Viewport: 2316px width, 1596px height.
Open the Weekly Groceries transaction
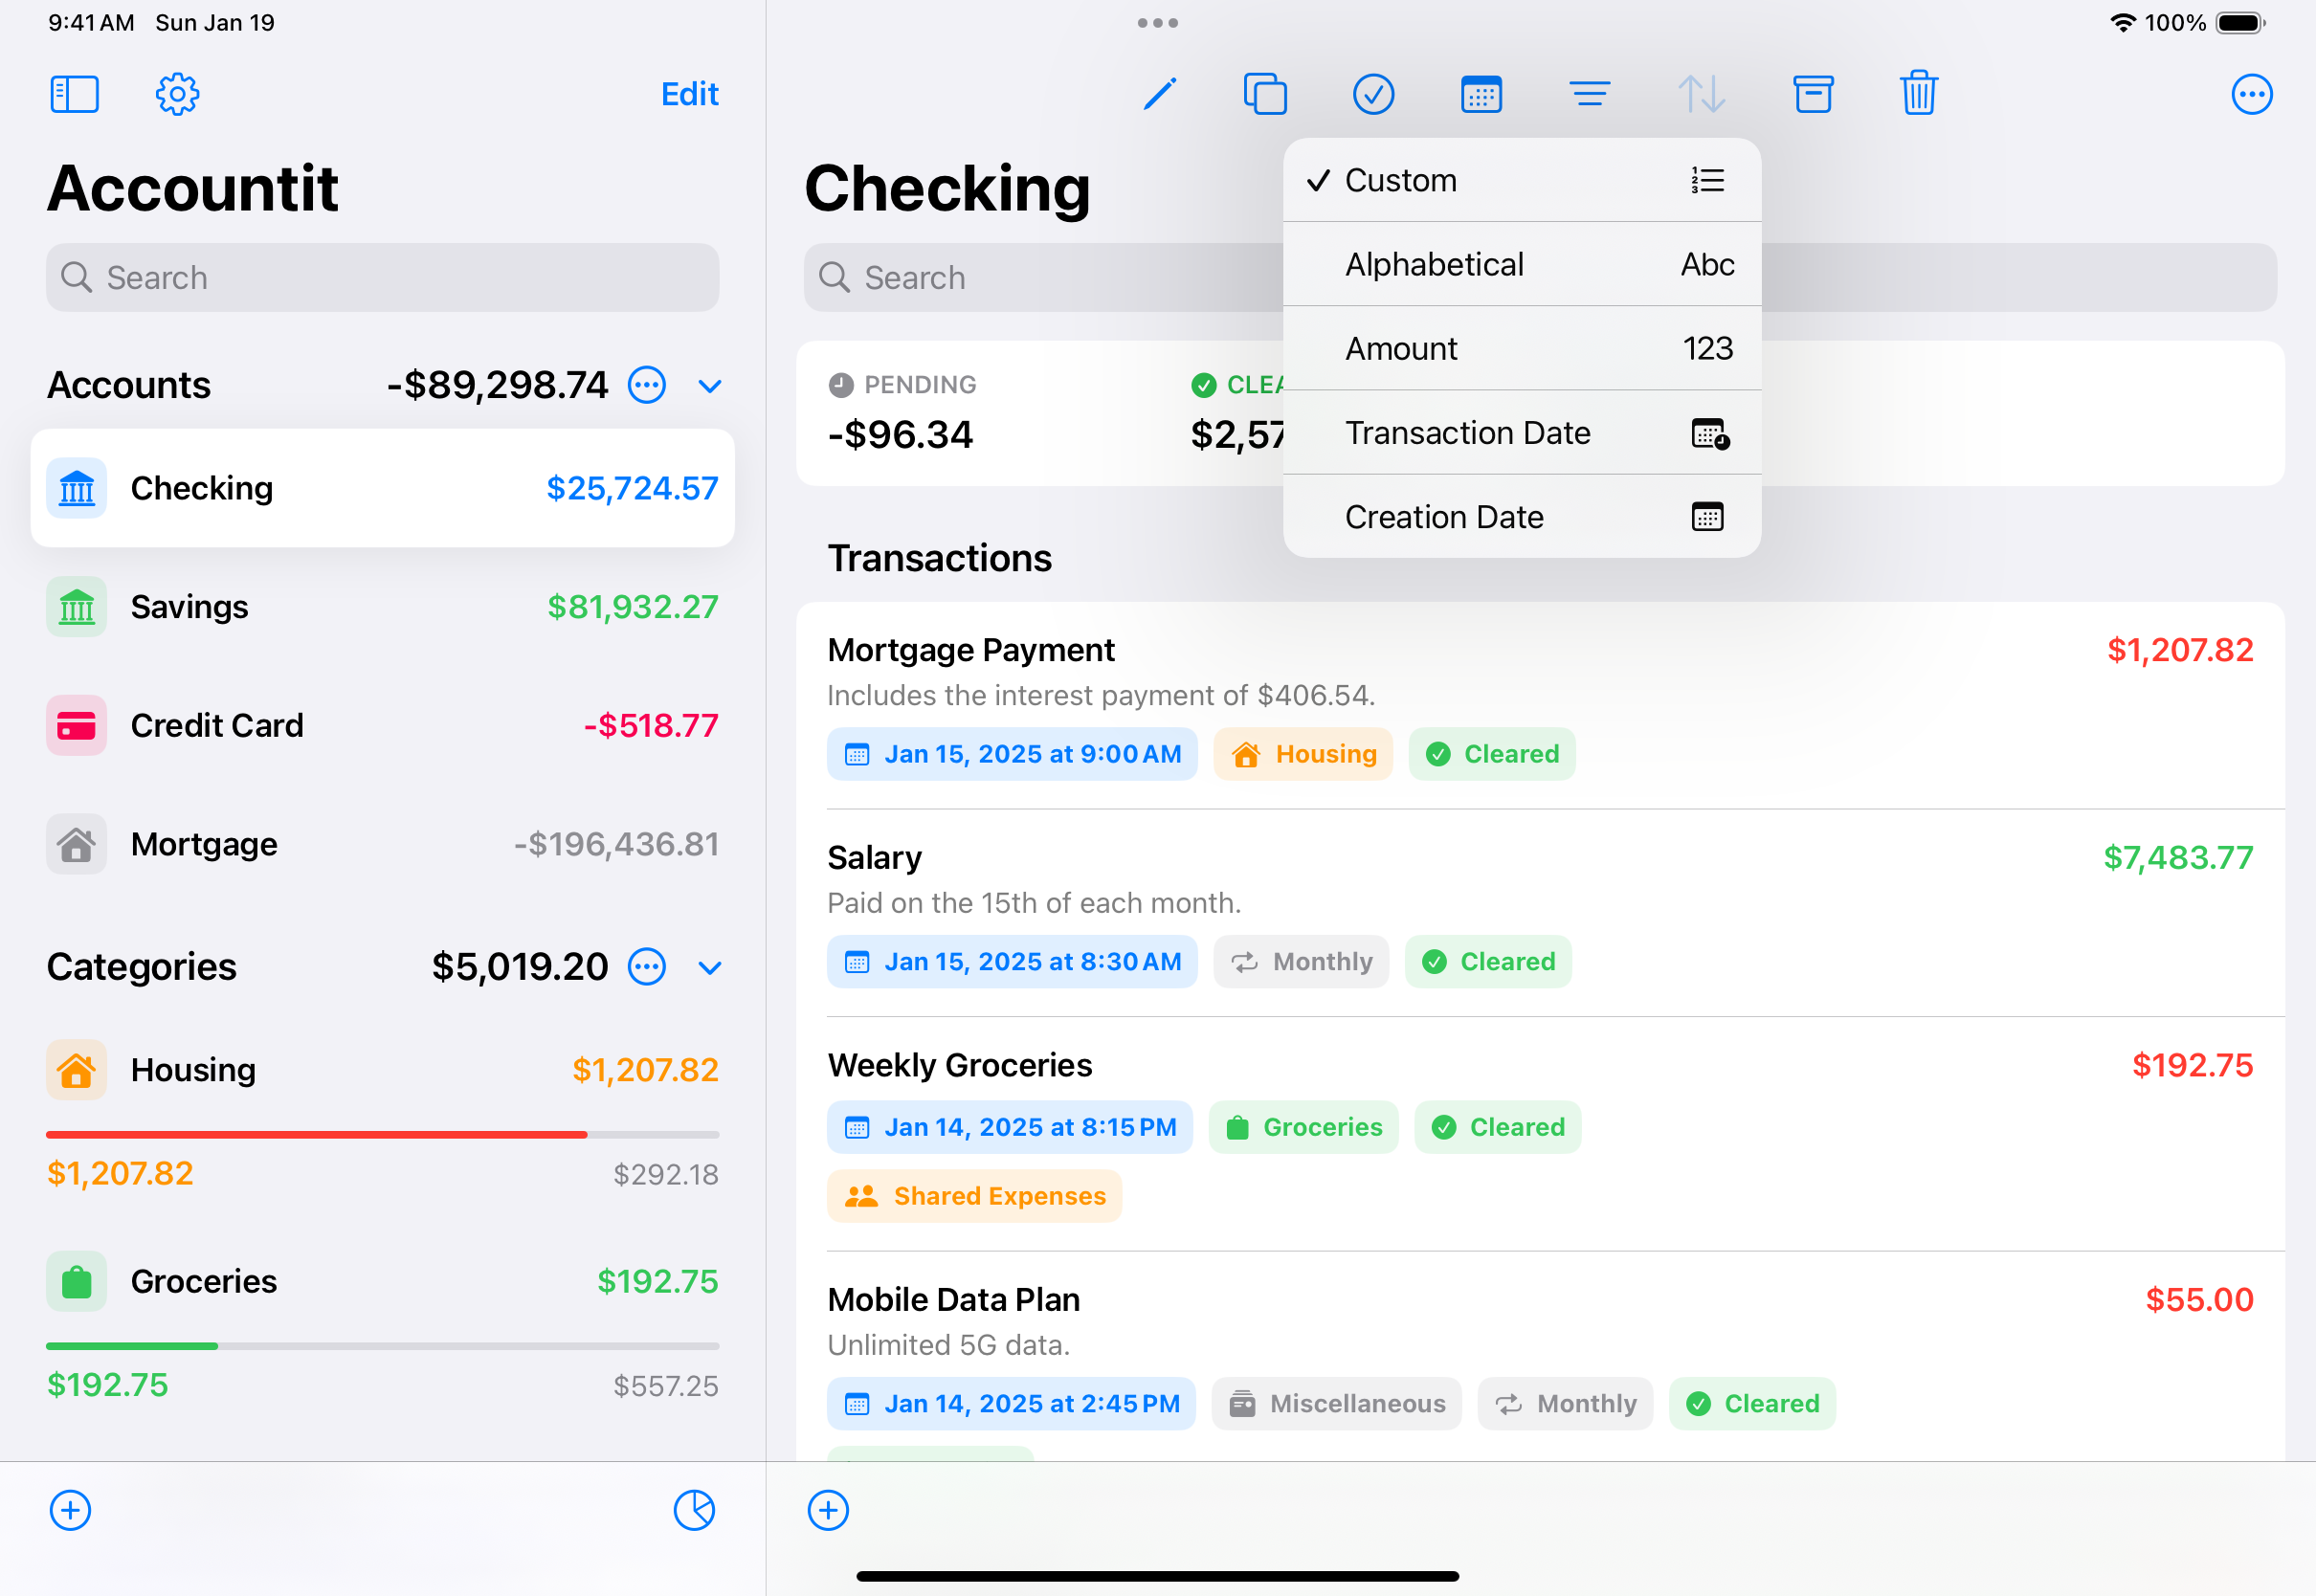(1541, 1134)
